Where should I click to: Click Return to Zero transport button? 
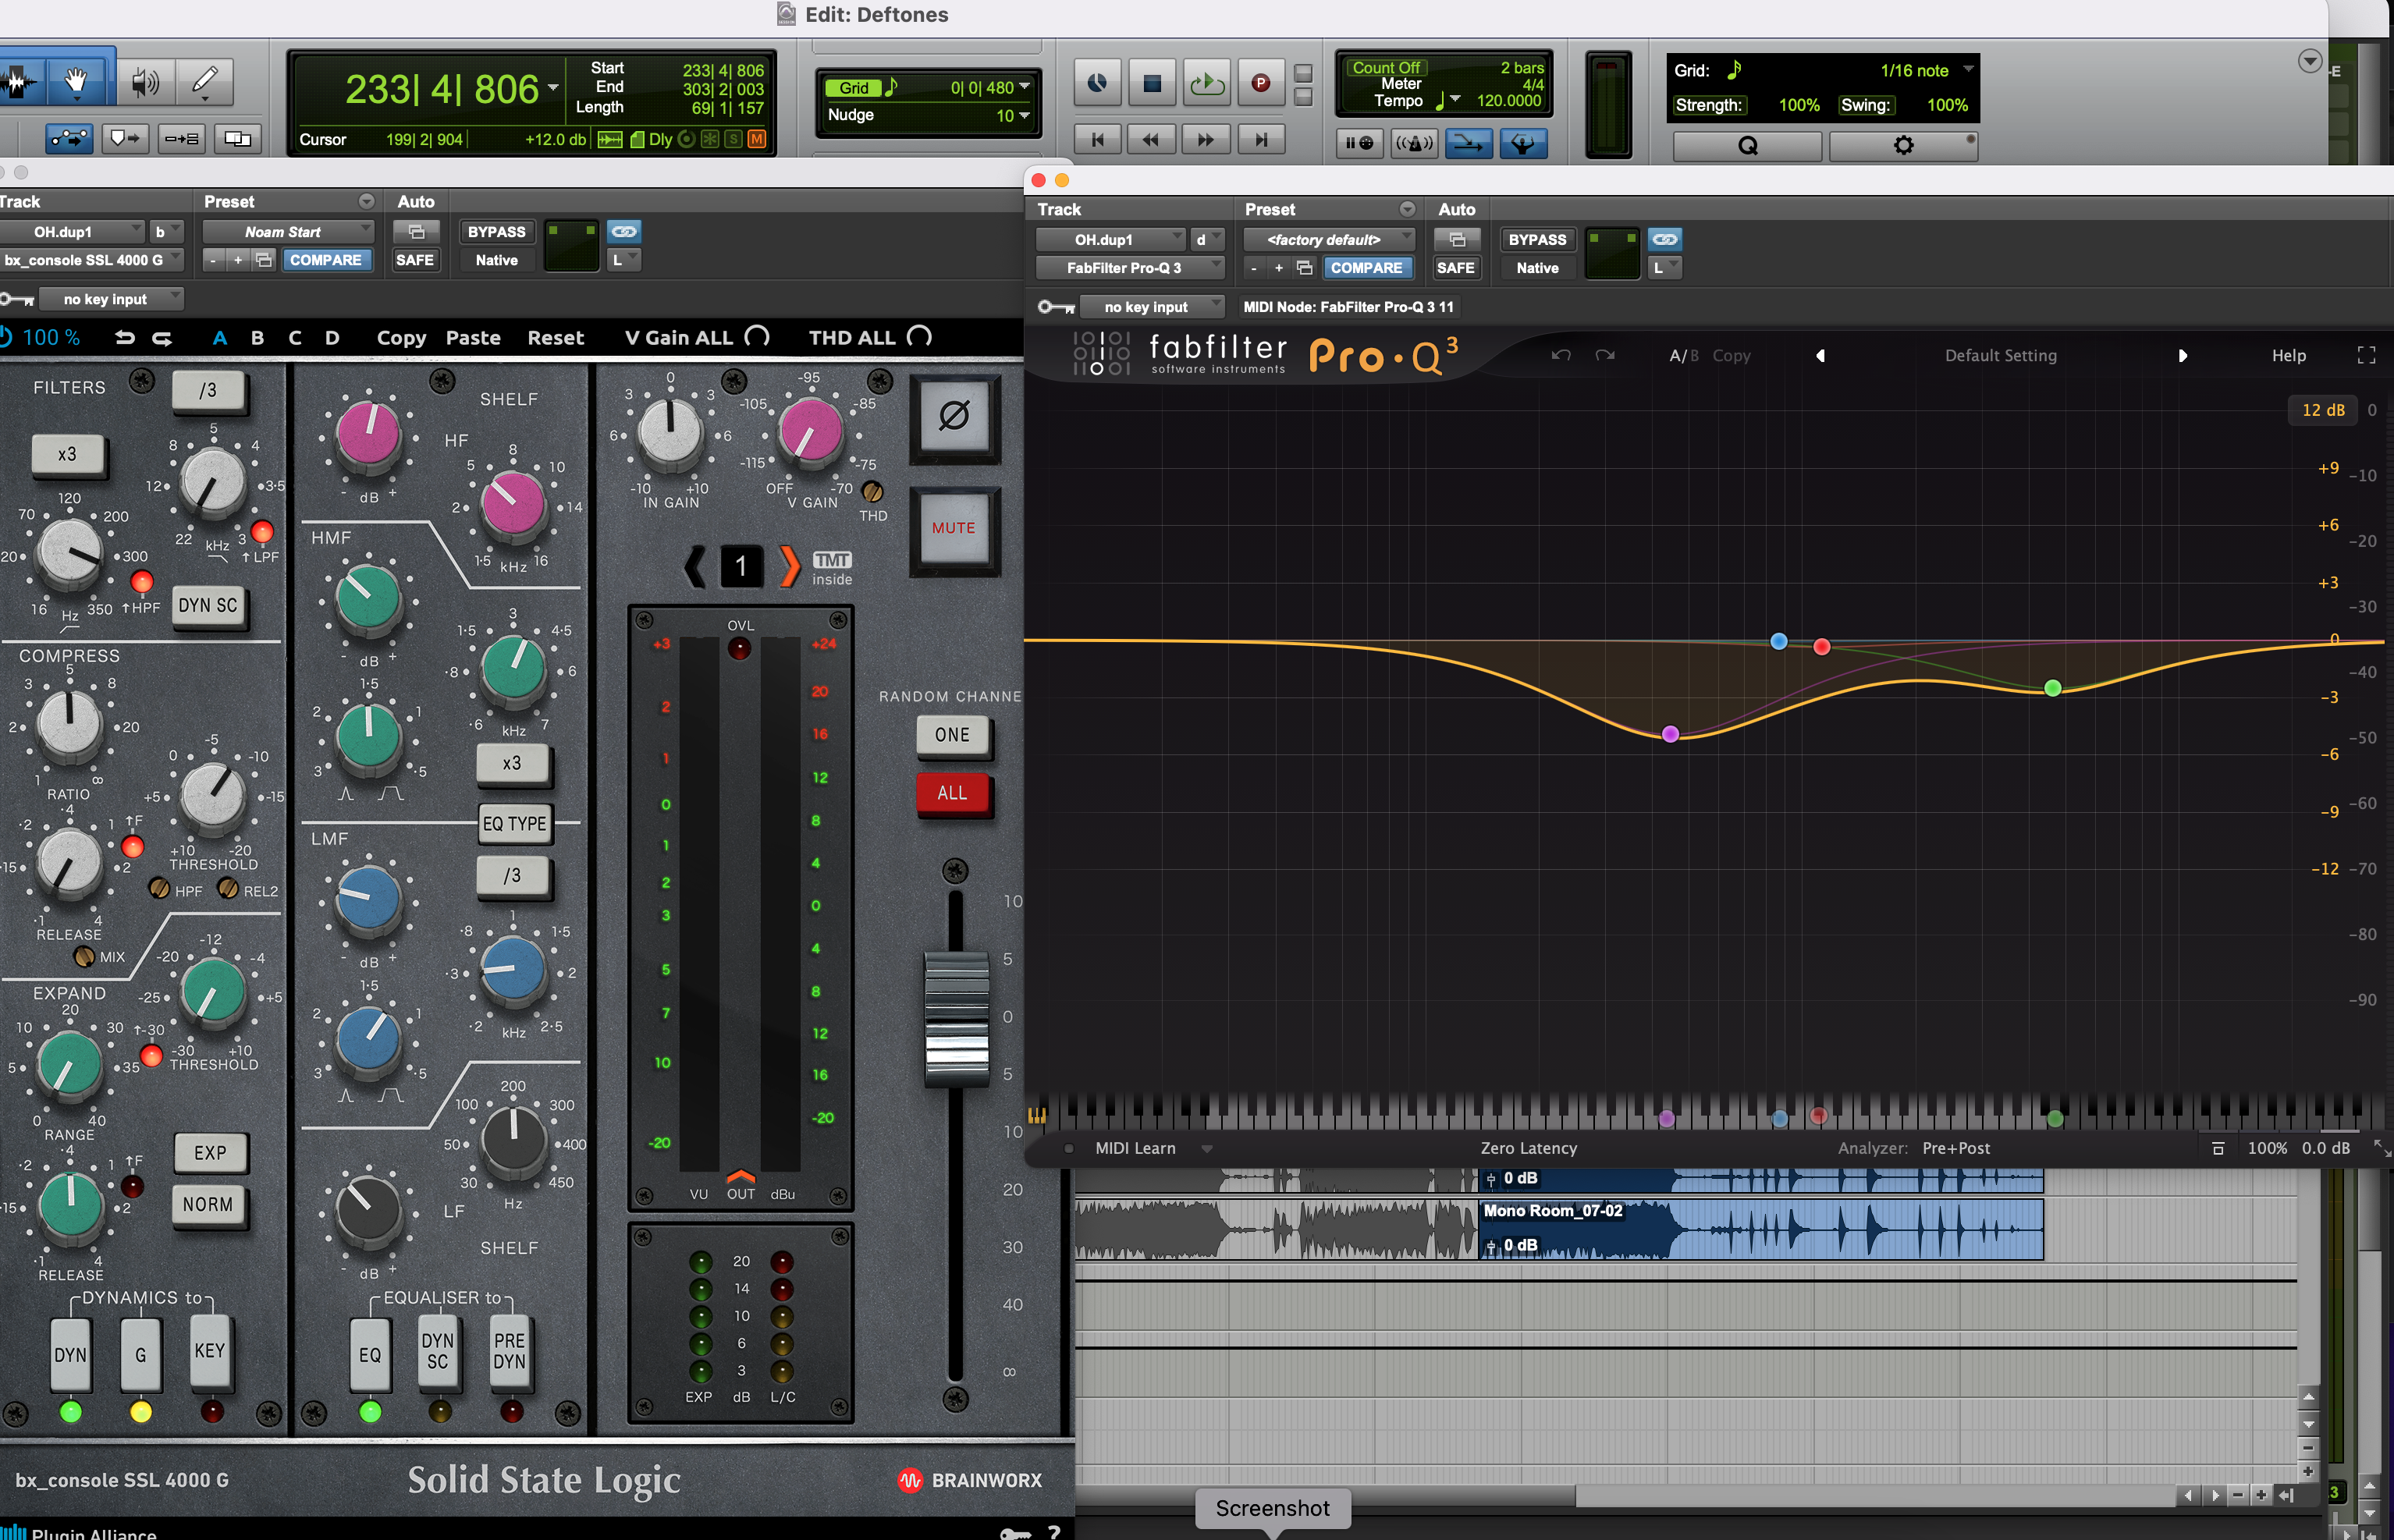click(x=1097, y=140)
